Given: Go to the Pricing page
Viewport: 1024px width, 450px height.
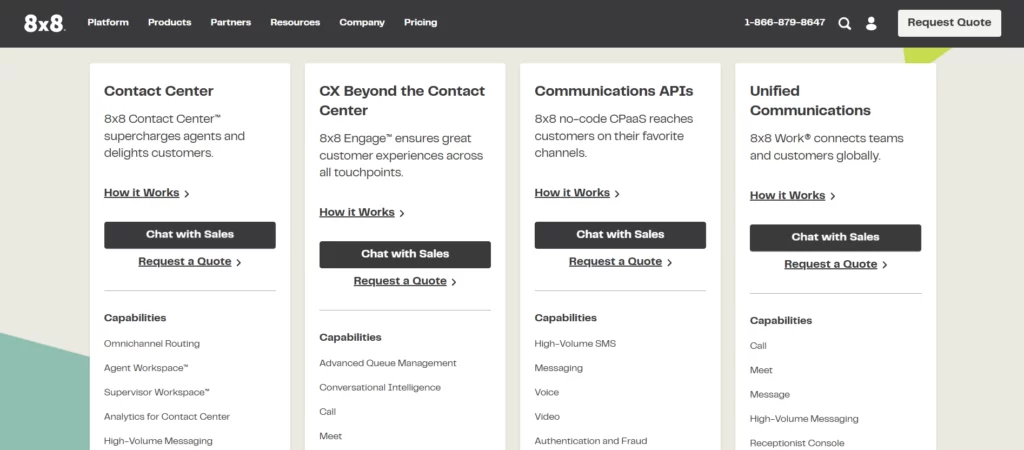Looking at the screenshot, I should [x=421, y=22].
